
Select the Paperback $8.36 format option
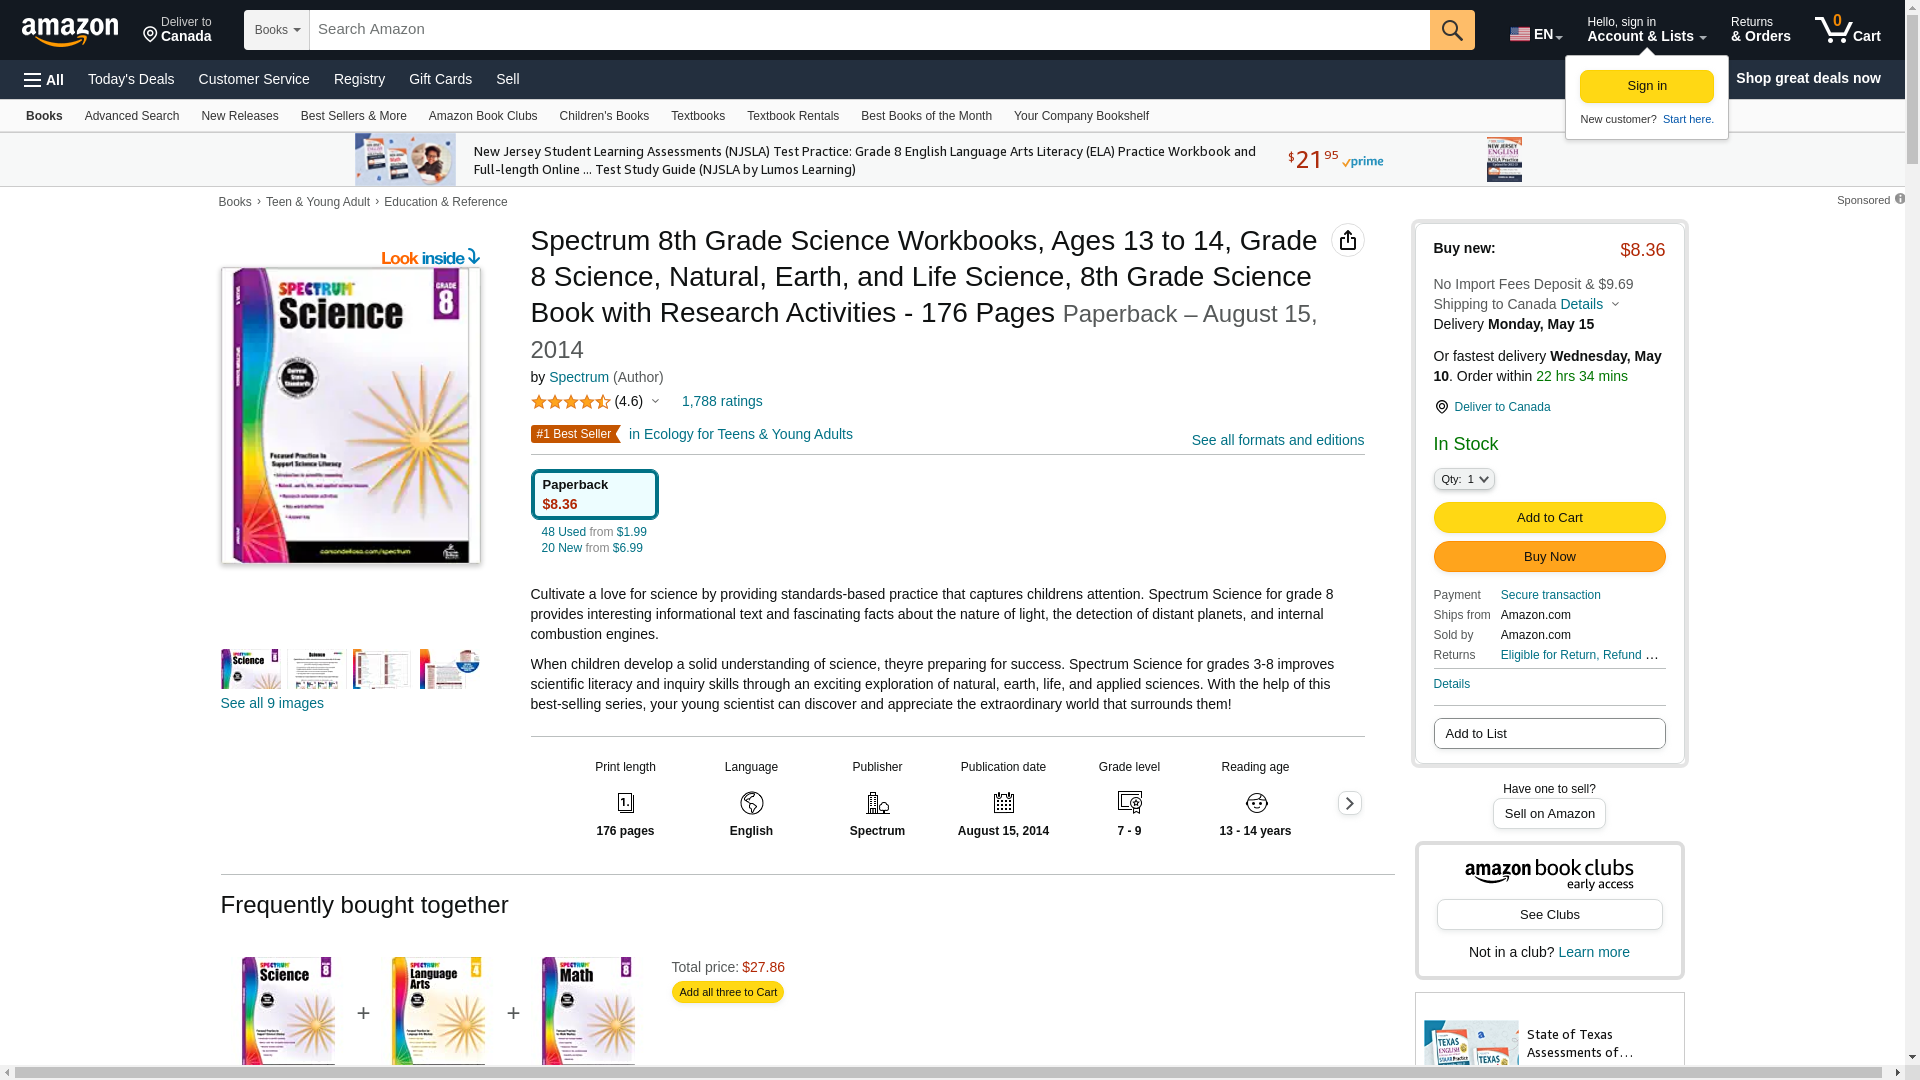click(x=594, y=494)
